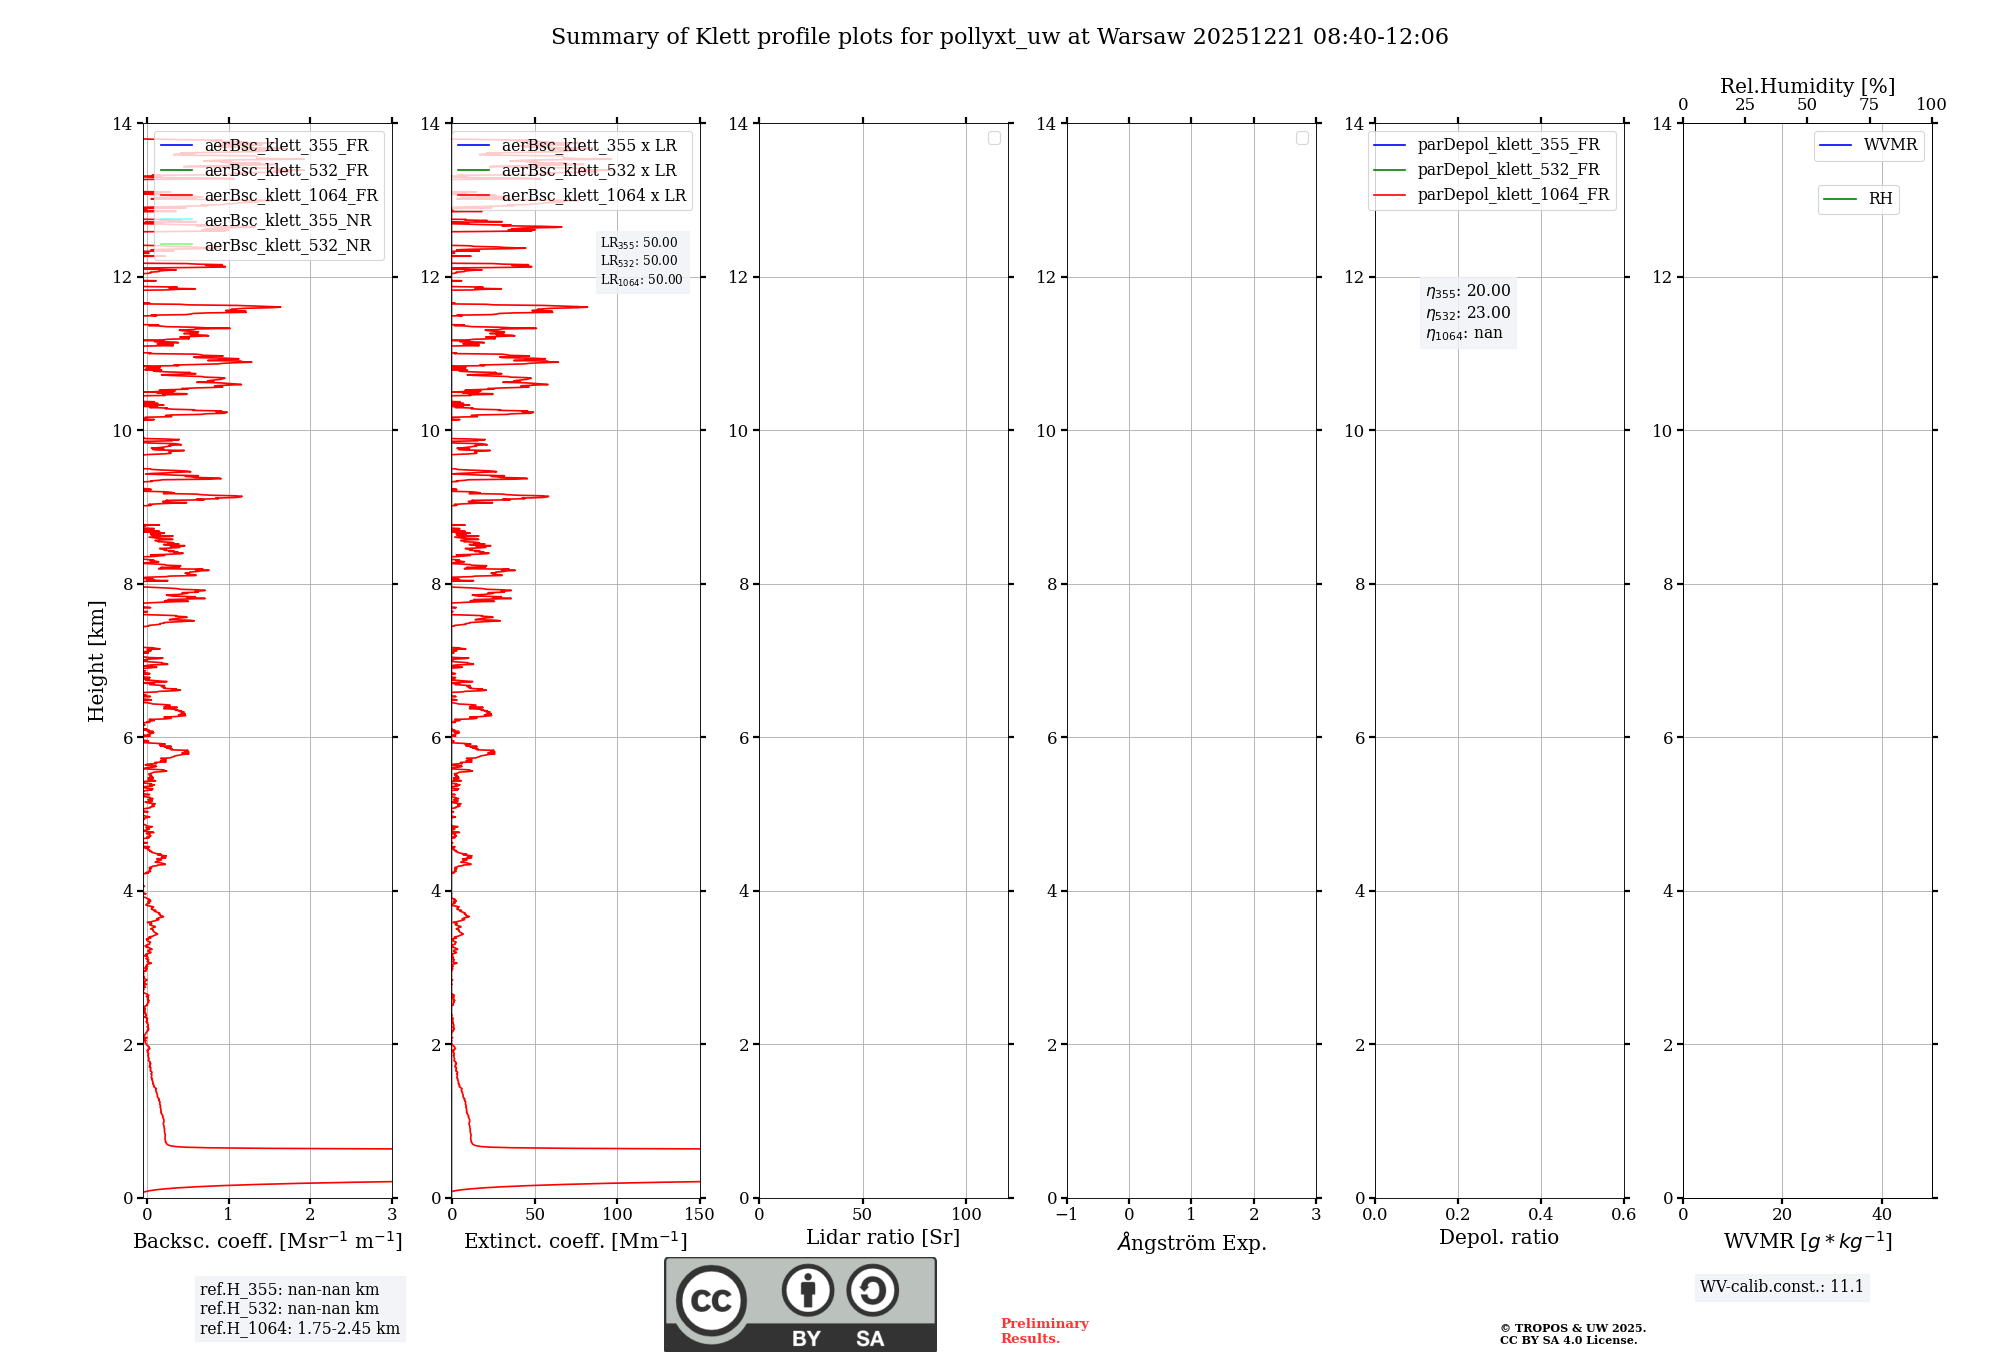
Task: Click the η532 depolarization constant annotation
Action: pos(1467,313)
